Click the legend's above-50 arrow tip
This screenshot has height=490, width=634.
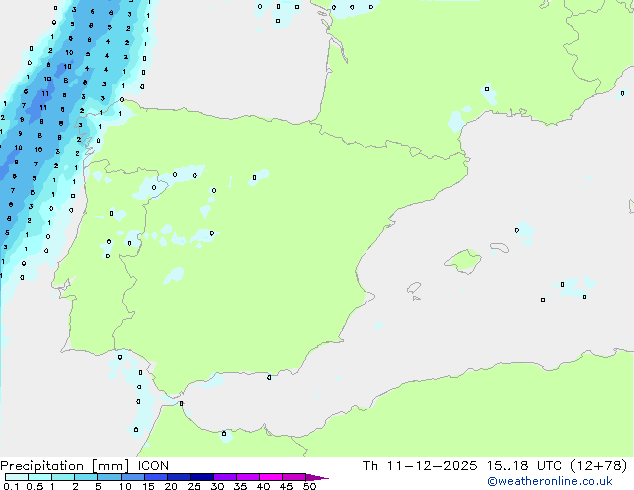(x=317, y=477)
